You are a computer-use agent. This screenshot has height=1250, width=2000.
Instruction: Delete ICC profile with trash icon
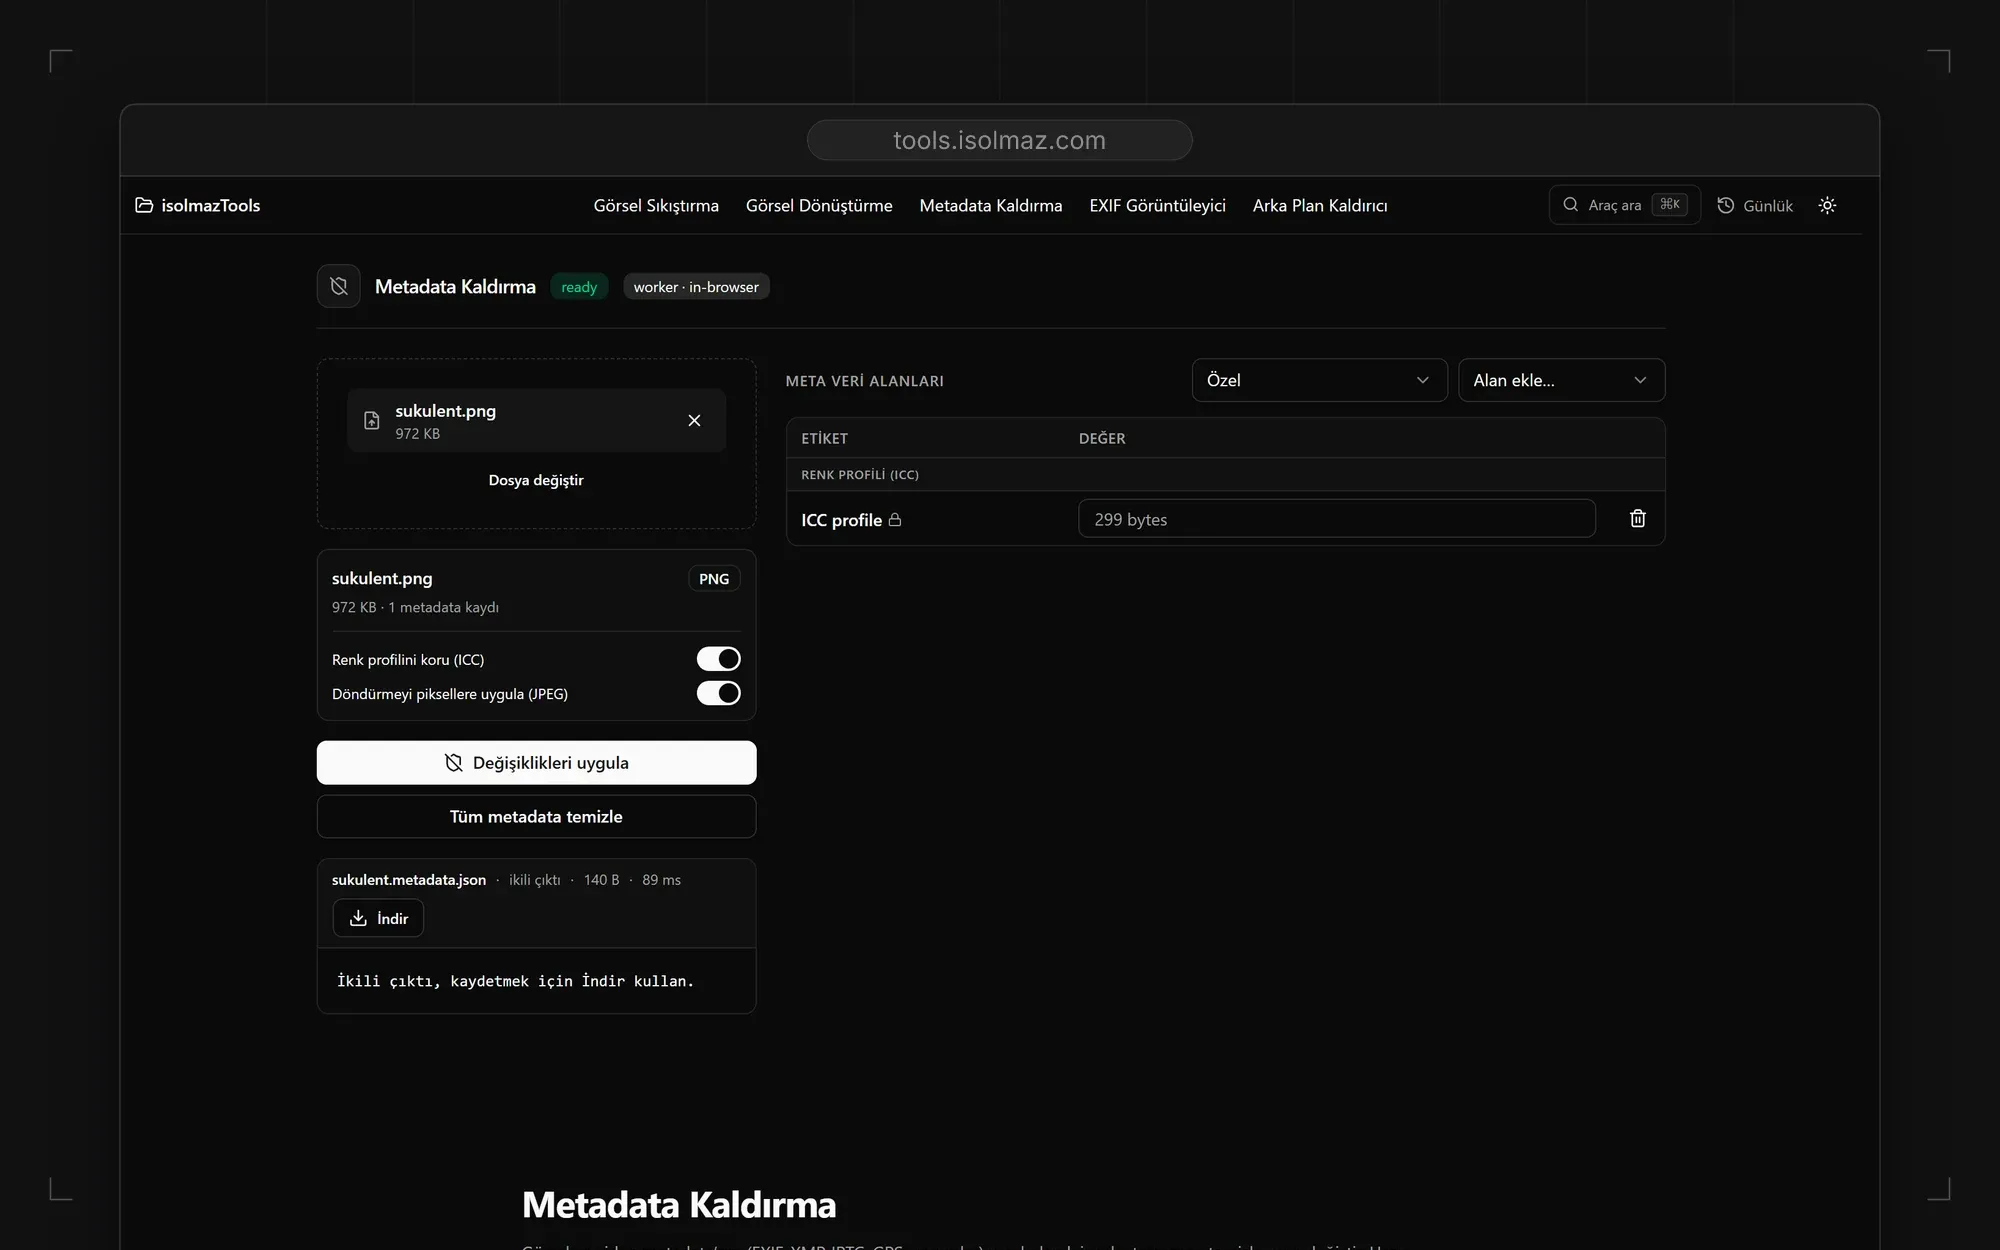[1638, 518]
